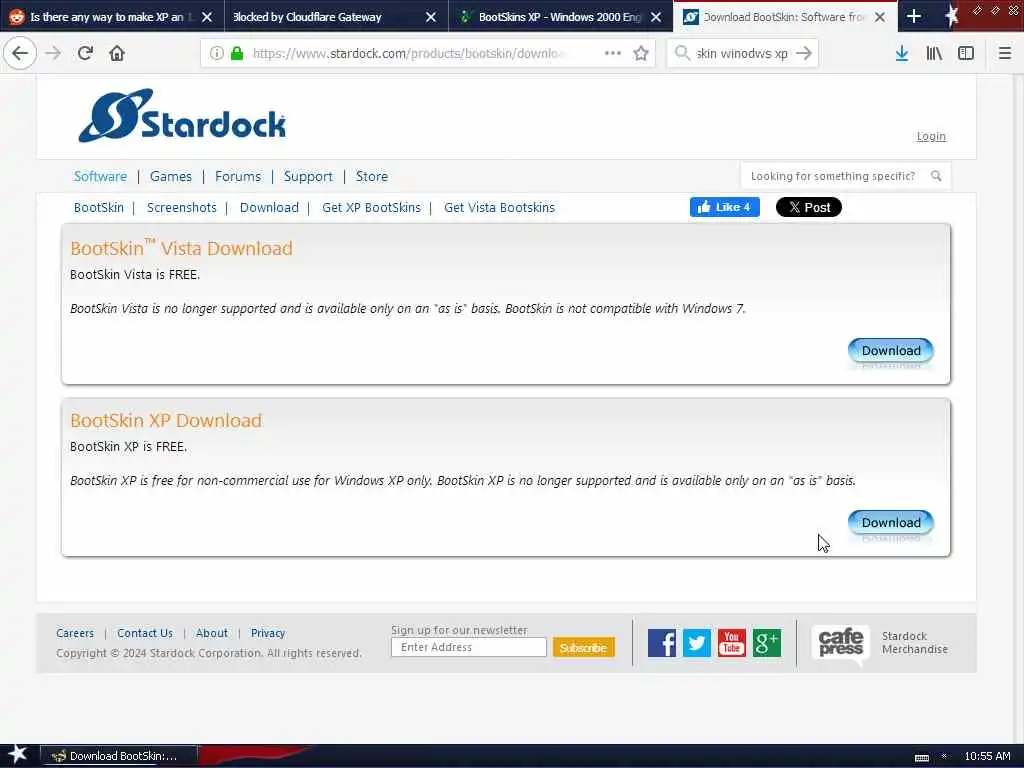Image resolution: width=1024 pixels, height=768 pixels.
Task: Open the star start menu in taskbar
Action: tap(18, 755)
